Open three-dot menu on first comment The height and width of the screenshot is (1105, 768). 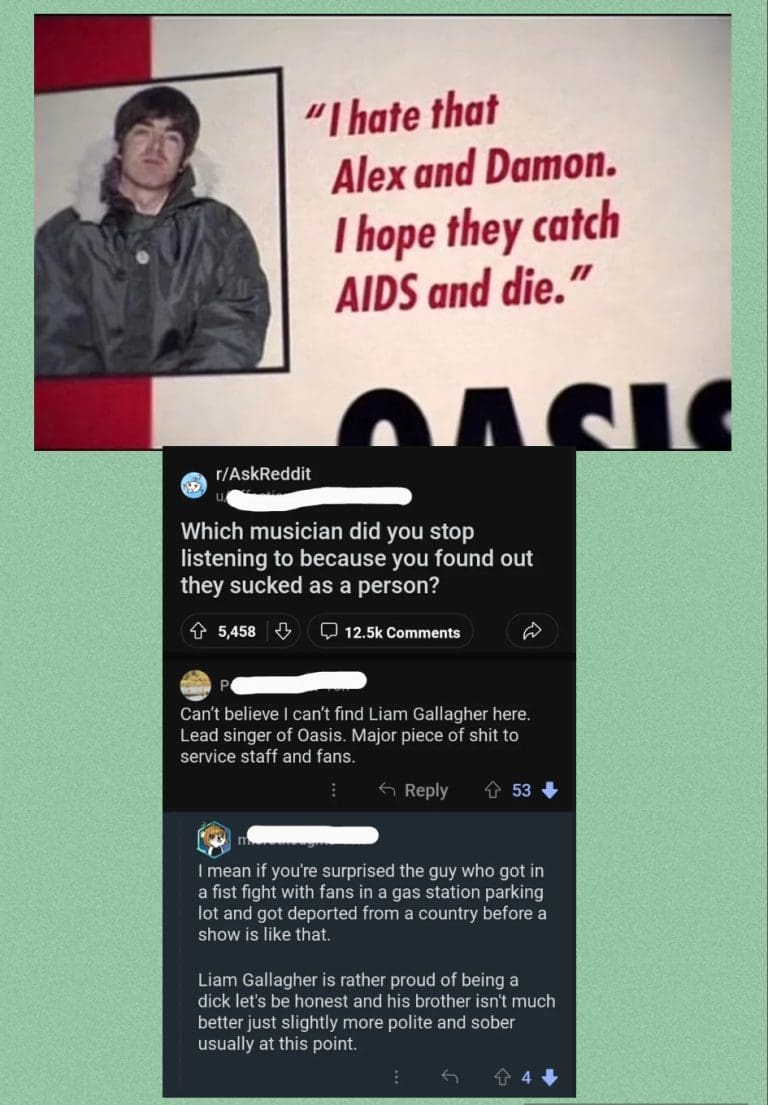pyautogui.click(x=334, y=791)
